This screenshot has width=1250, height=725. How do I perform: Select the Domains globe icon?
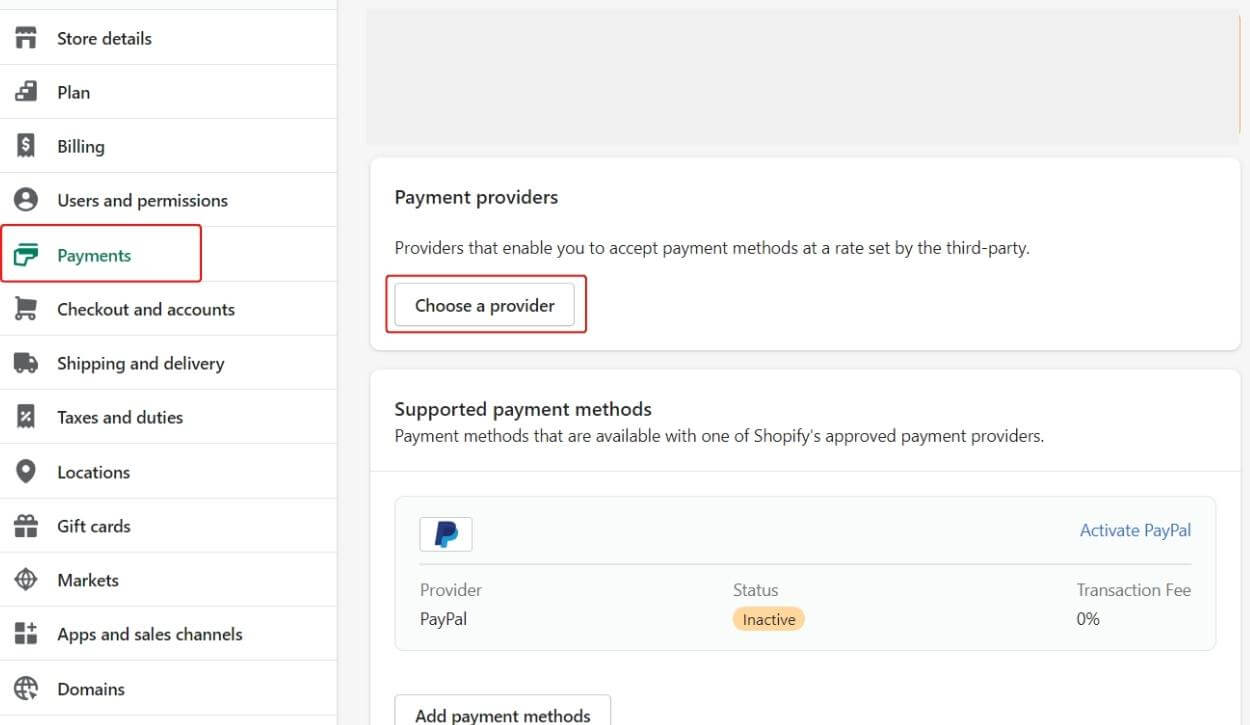(x=24, y=688)
